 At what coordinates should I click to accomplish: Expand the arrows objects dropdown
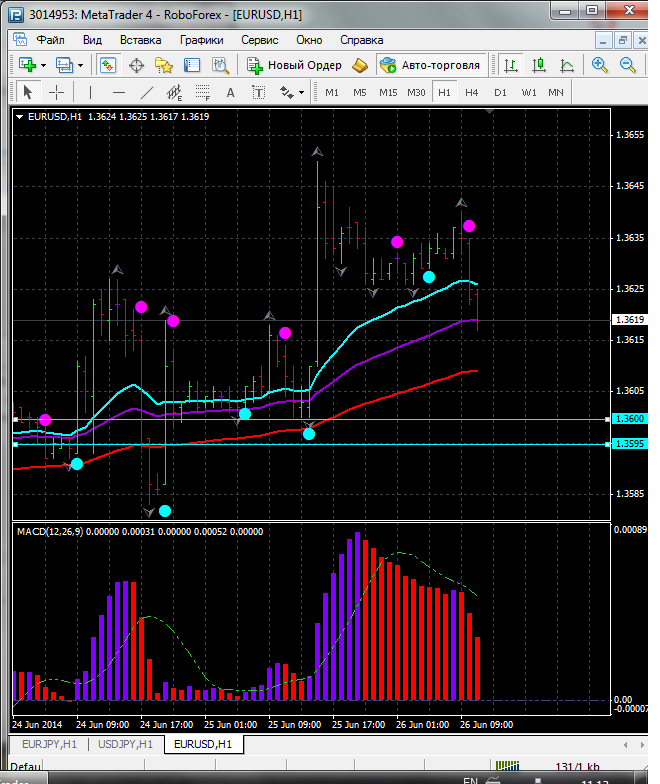click(301, 92)
